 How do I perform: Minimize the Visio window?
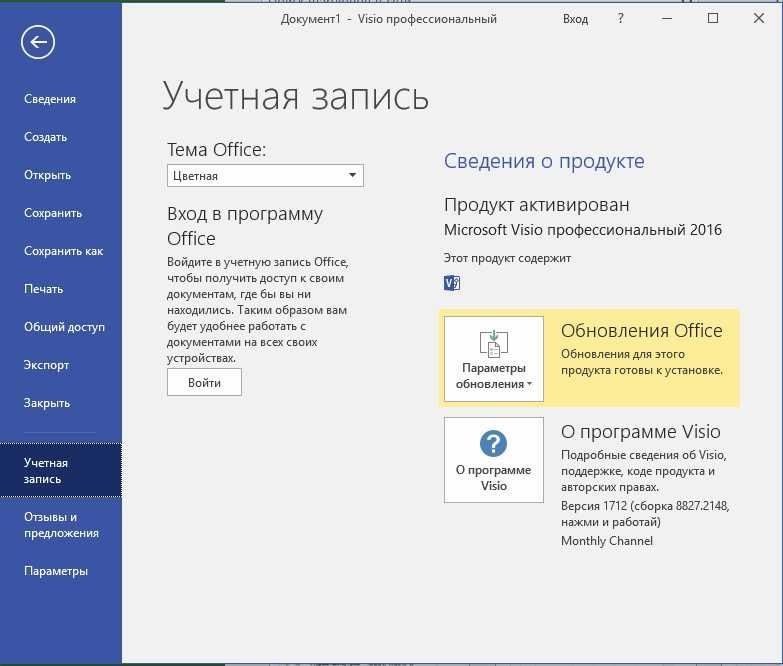pyautogui.click(x=667, y=18)
